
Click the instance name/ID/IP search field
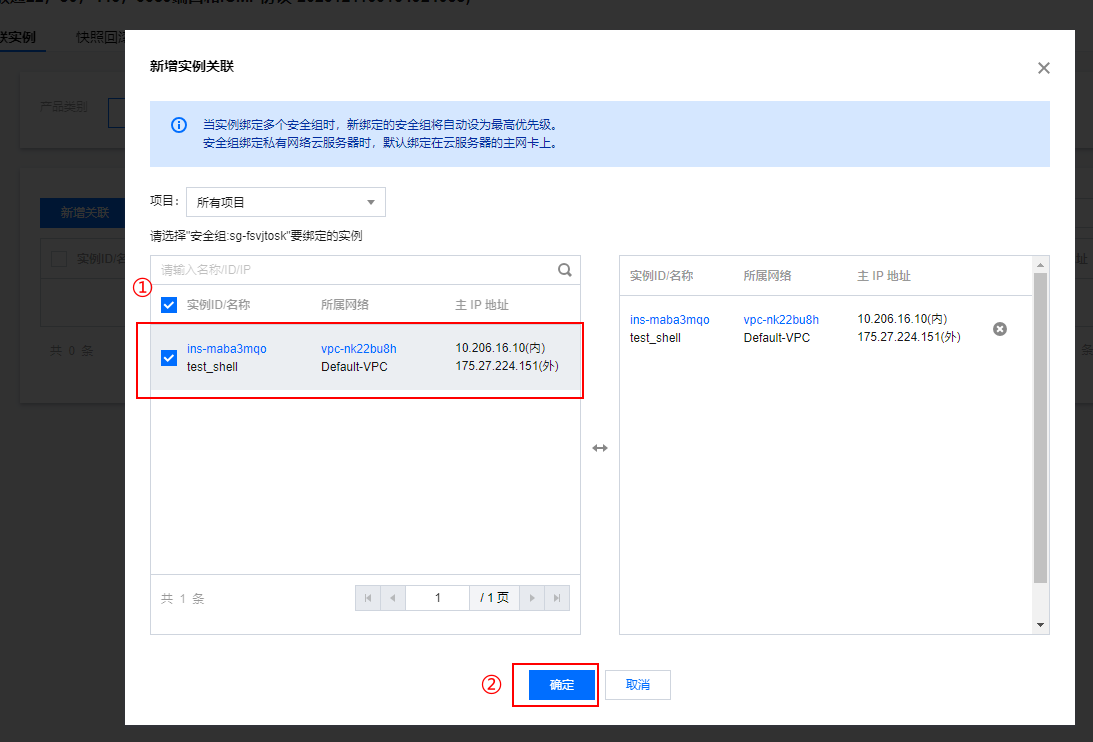[355, 269]
